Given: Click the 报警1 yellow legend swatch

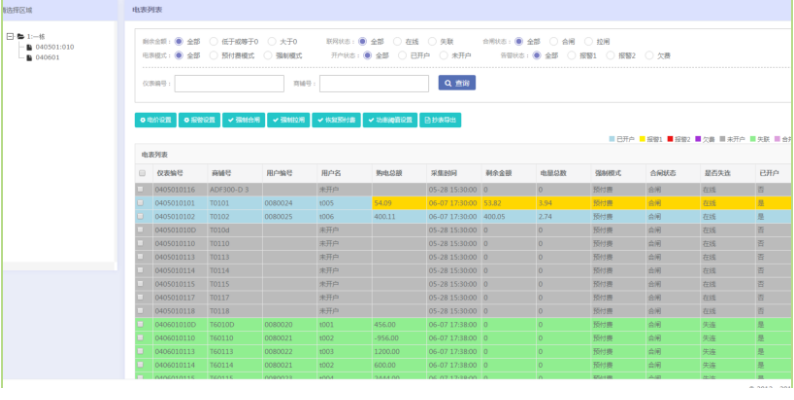Looking at the screenshot, I should coord(642,139).
